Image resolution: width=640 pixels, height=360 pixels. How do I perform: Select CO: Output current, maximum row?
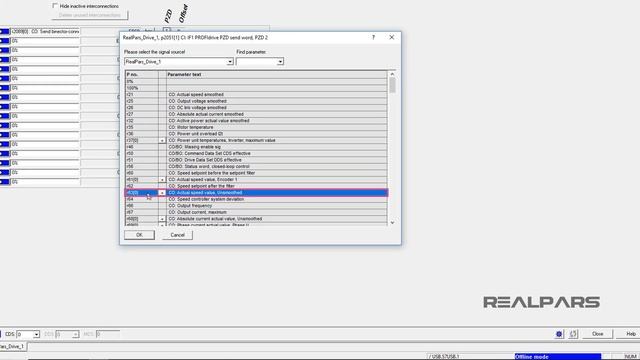click(256, 212)
